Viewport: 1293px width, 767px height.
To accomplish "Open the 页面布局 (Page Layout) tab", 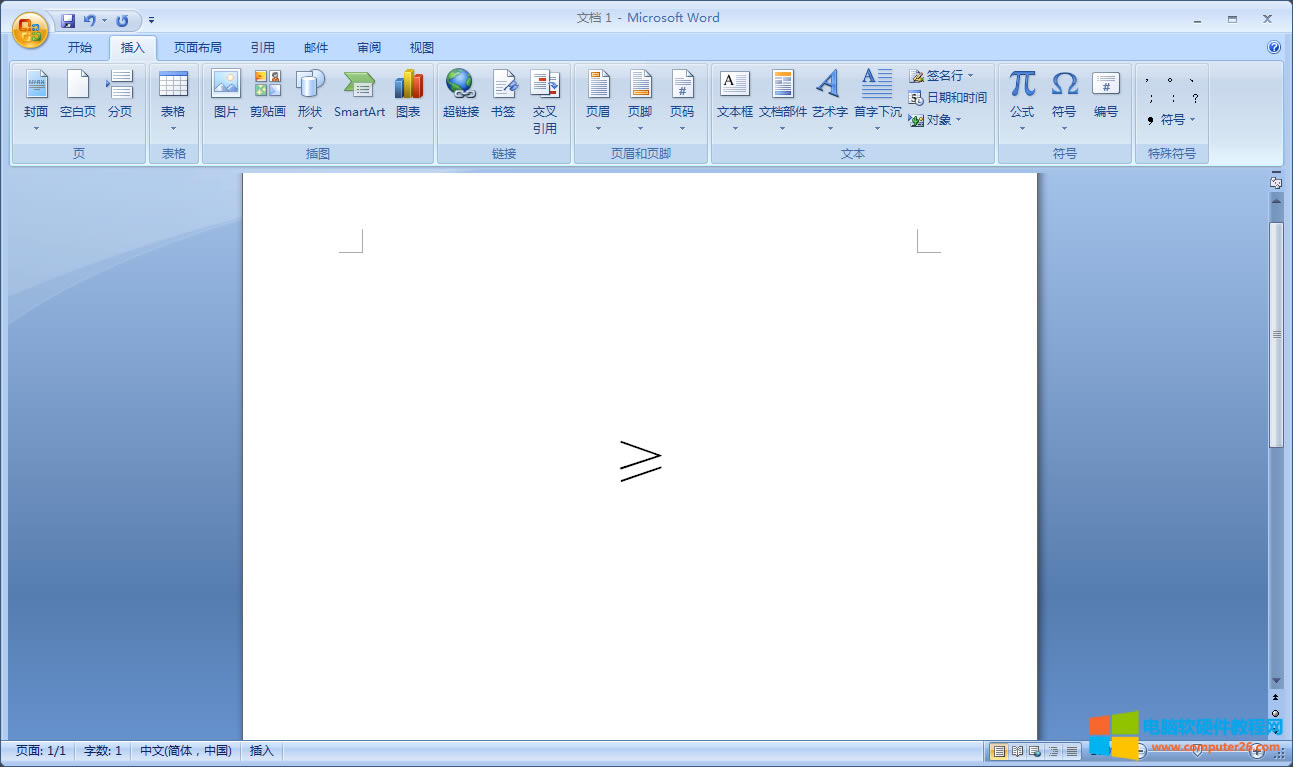I will (x=198, y=47).
